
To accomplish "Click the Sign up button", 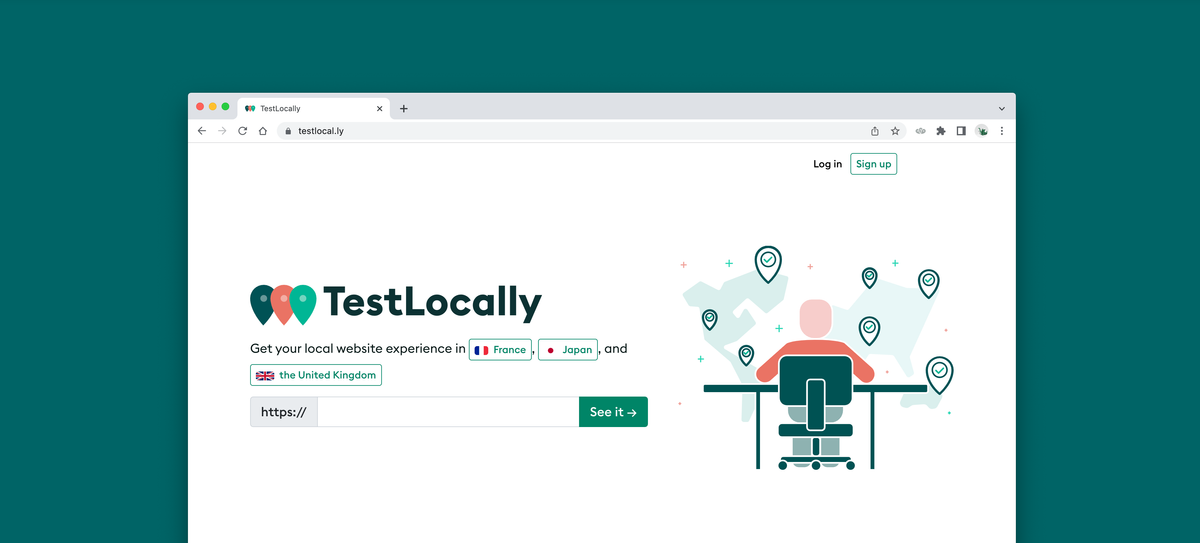I will (873, 164).
